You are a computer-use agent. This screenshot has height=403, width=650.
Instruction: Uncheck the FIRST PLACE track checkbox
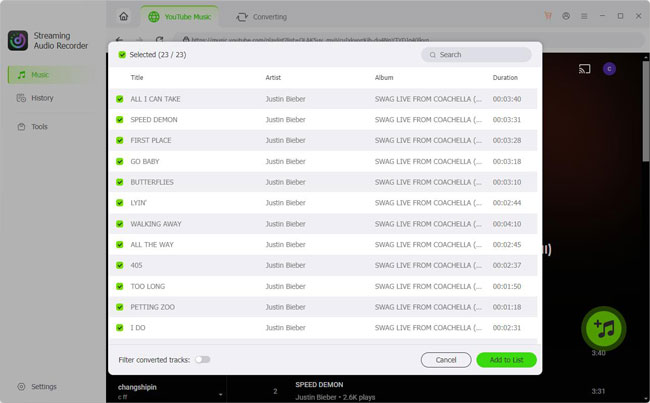tap(120, 141)
